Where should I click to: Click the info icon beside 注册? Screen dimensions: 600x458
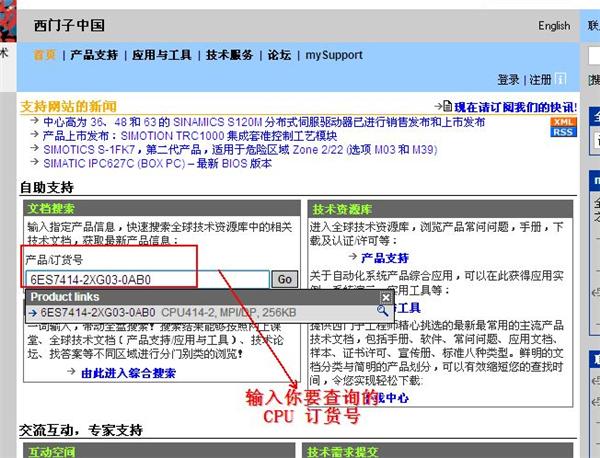560,79
